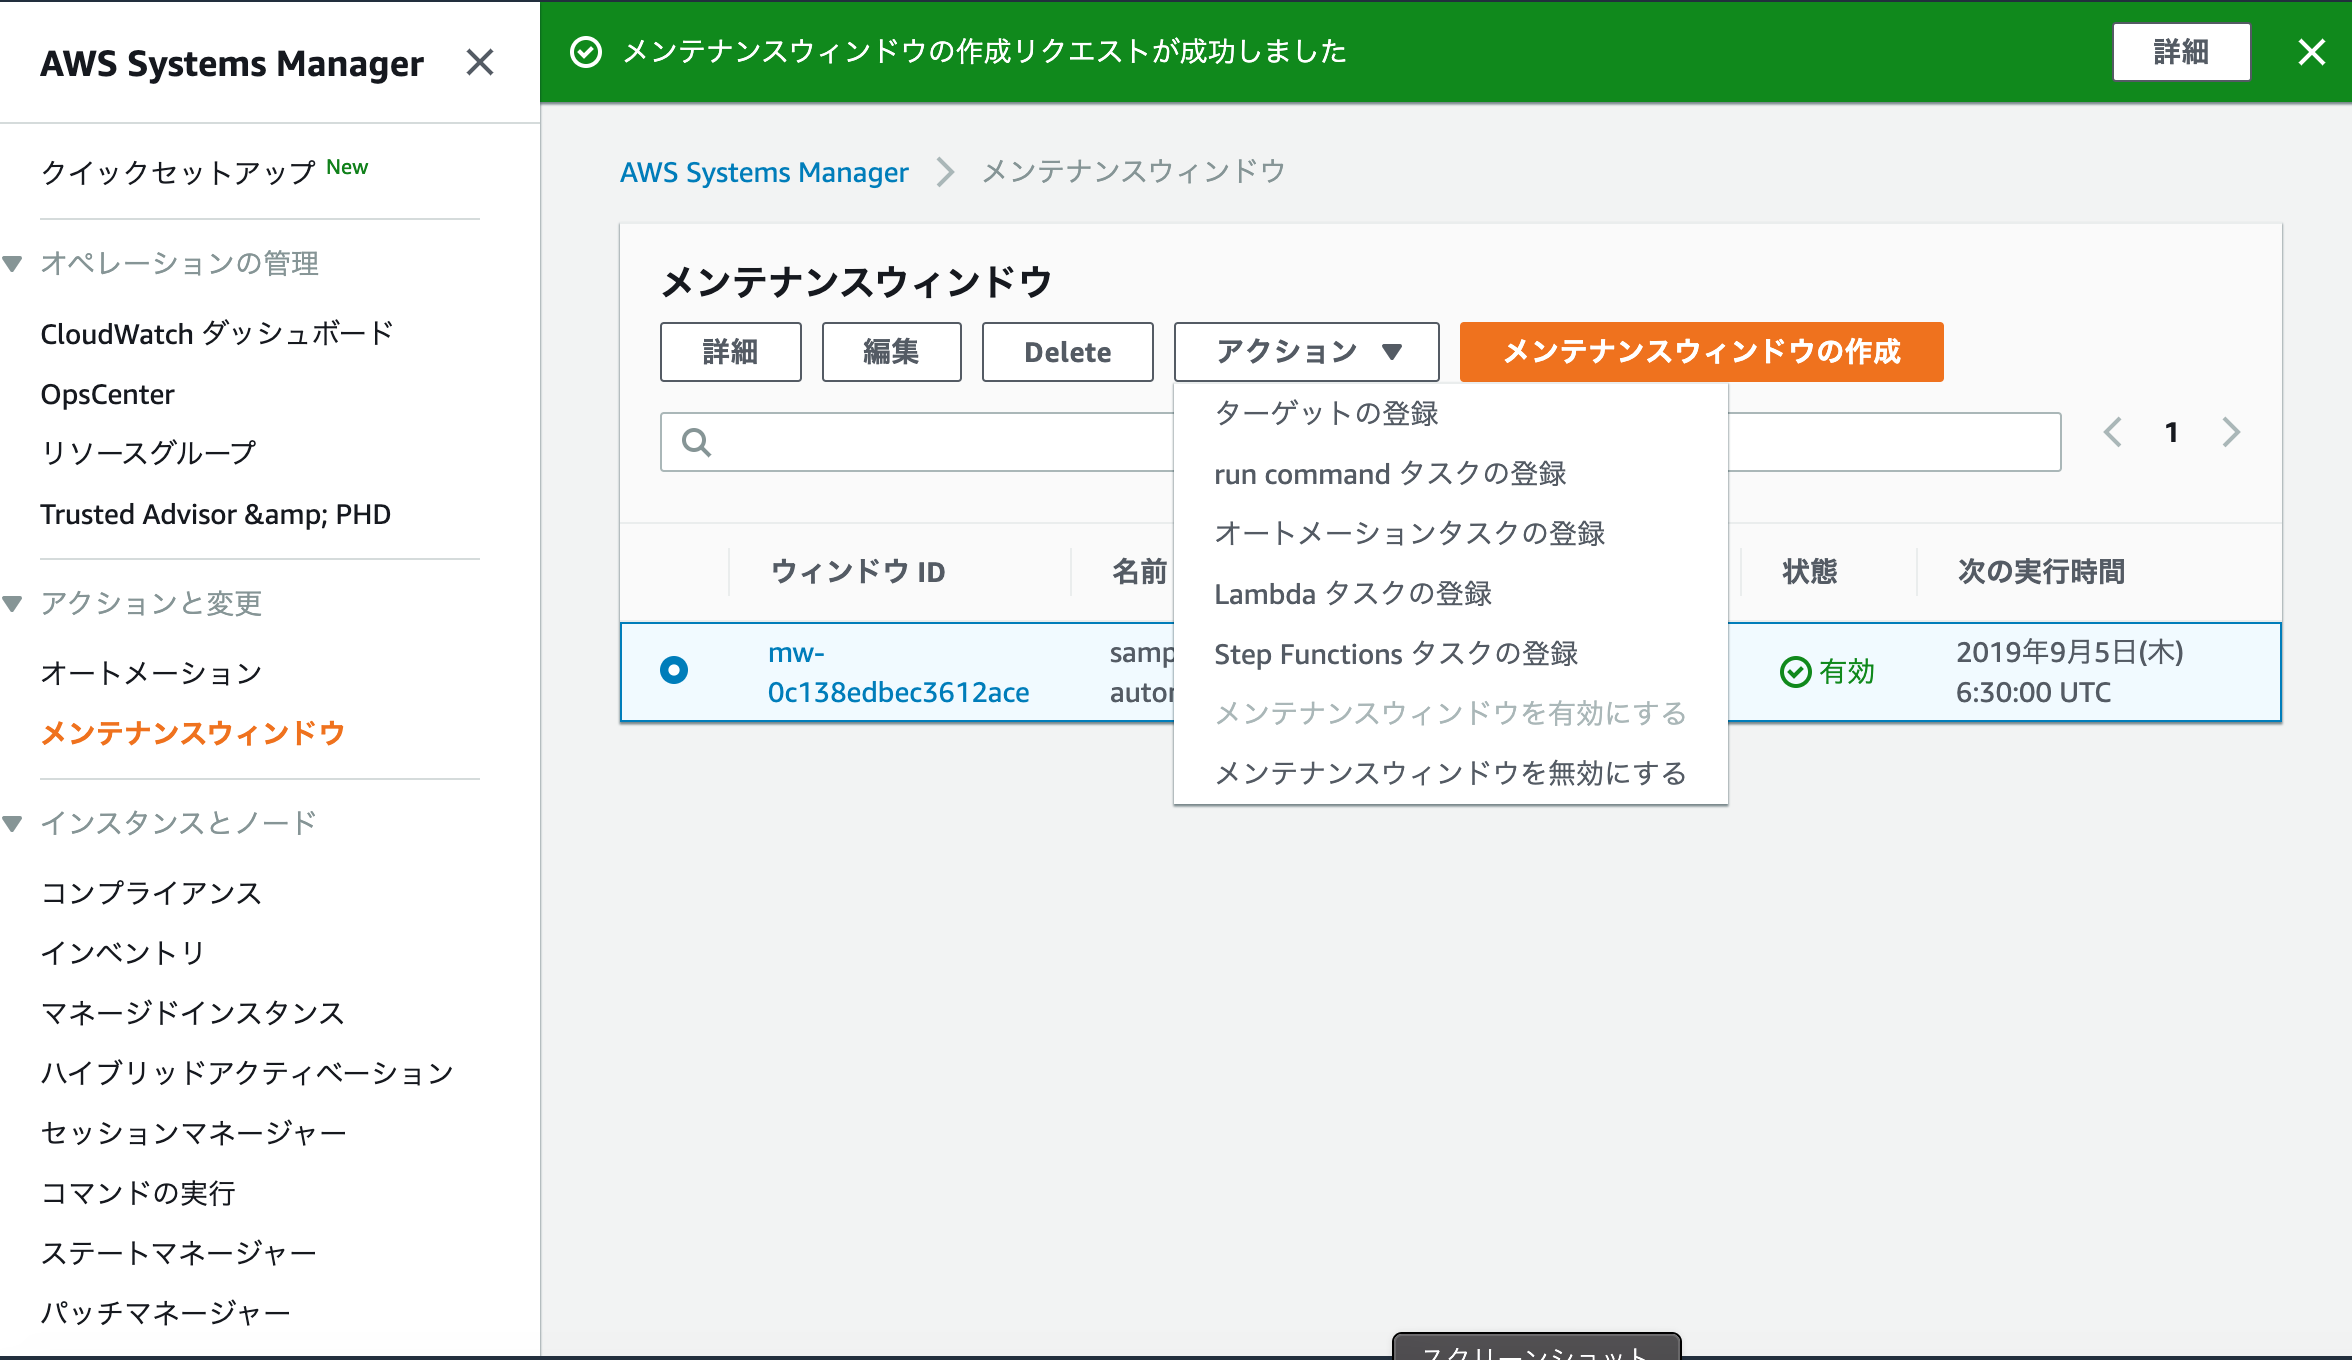Click next run time 2019年9月5日 cell
The height and width of the screenshot is (1360, 2352).
[2069, 672]
